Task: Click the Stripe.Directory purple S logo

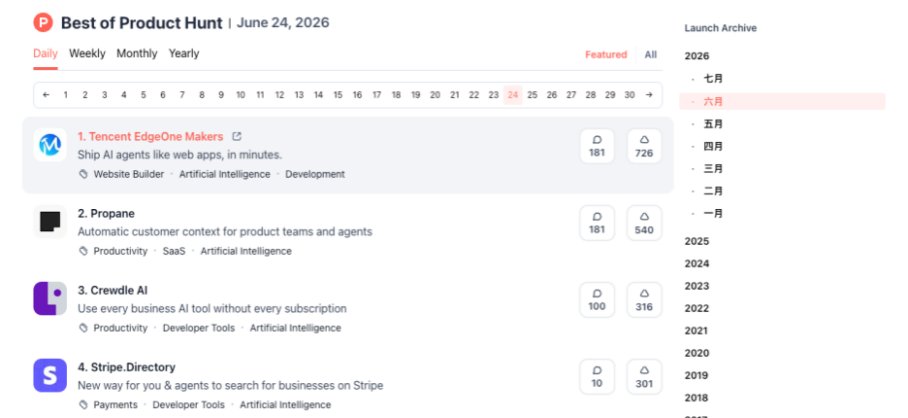Action: 50,375
